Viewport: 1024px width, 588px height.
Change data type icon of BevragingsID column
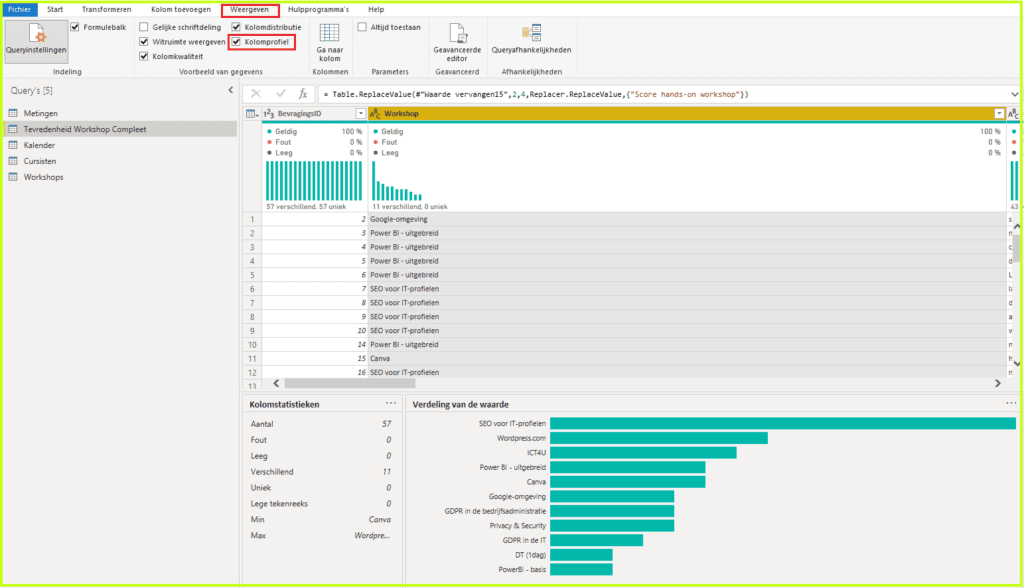coord(268,114)
